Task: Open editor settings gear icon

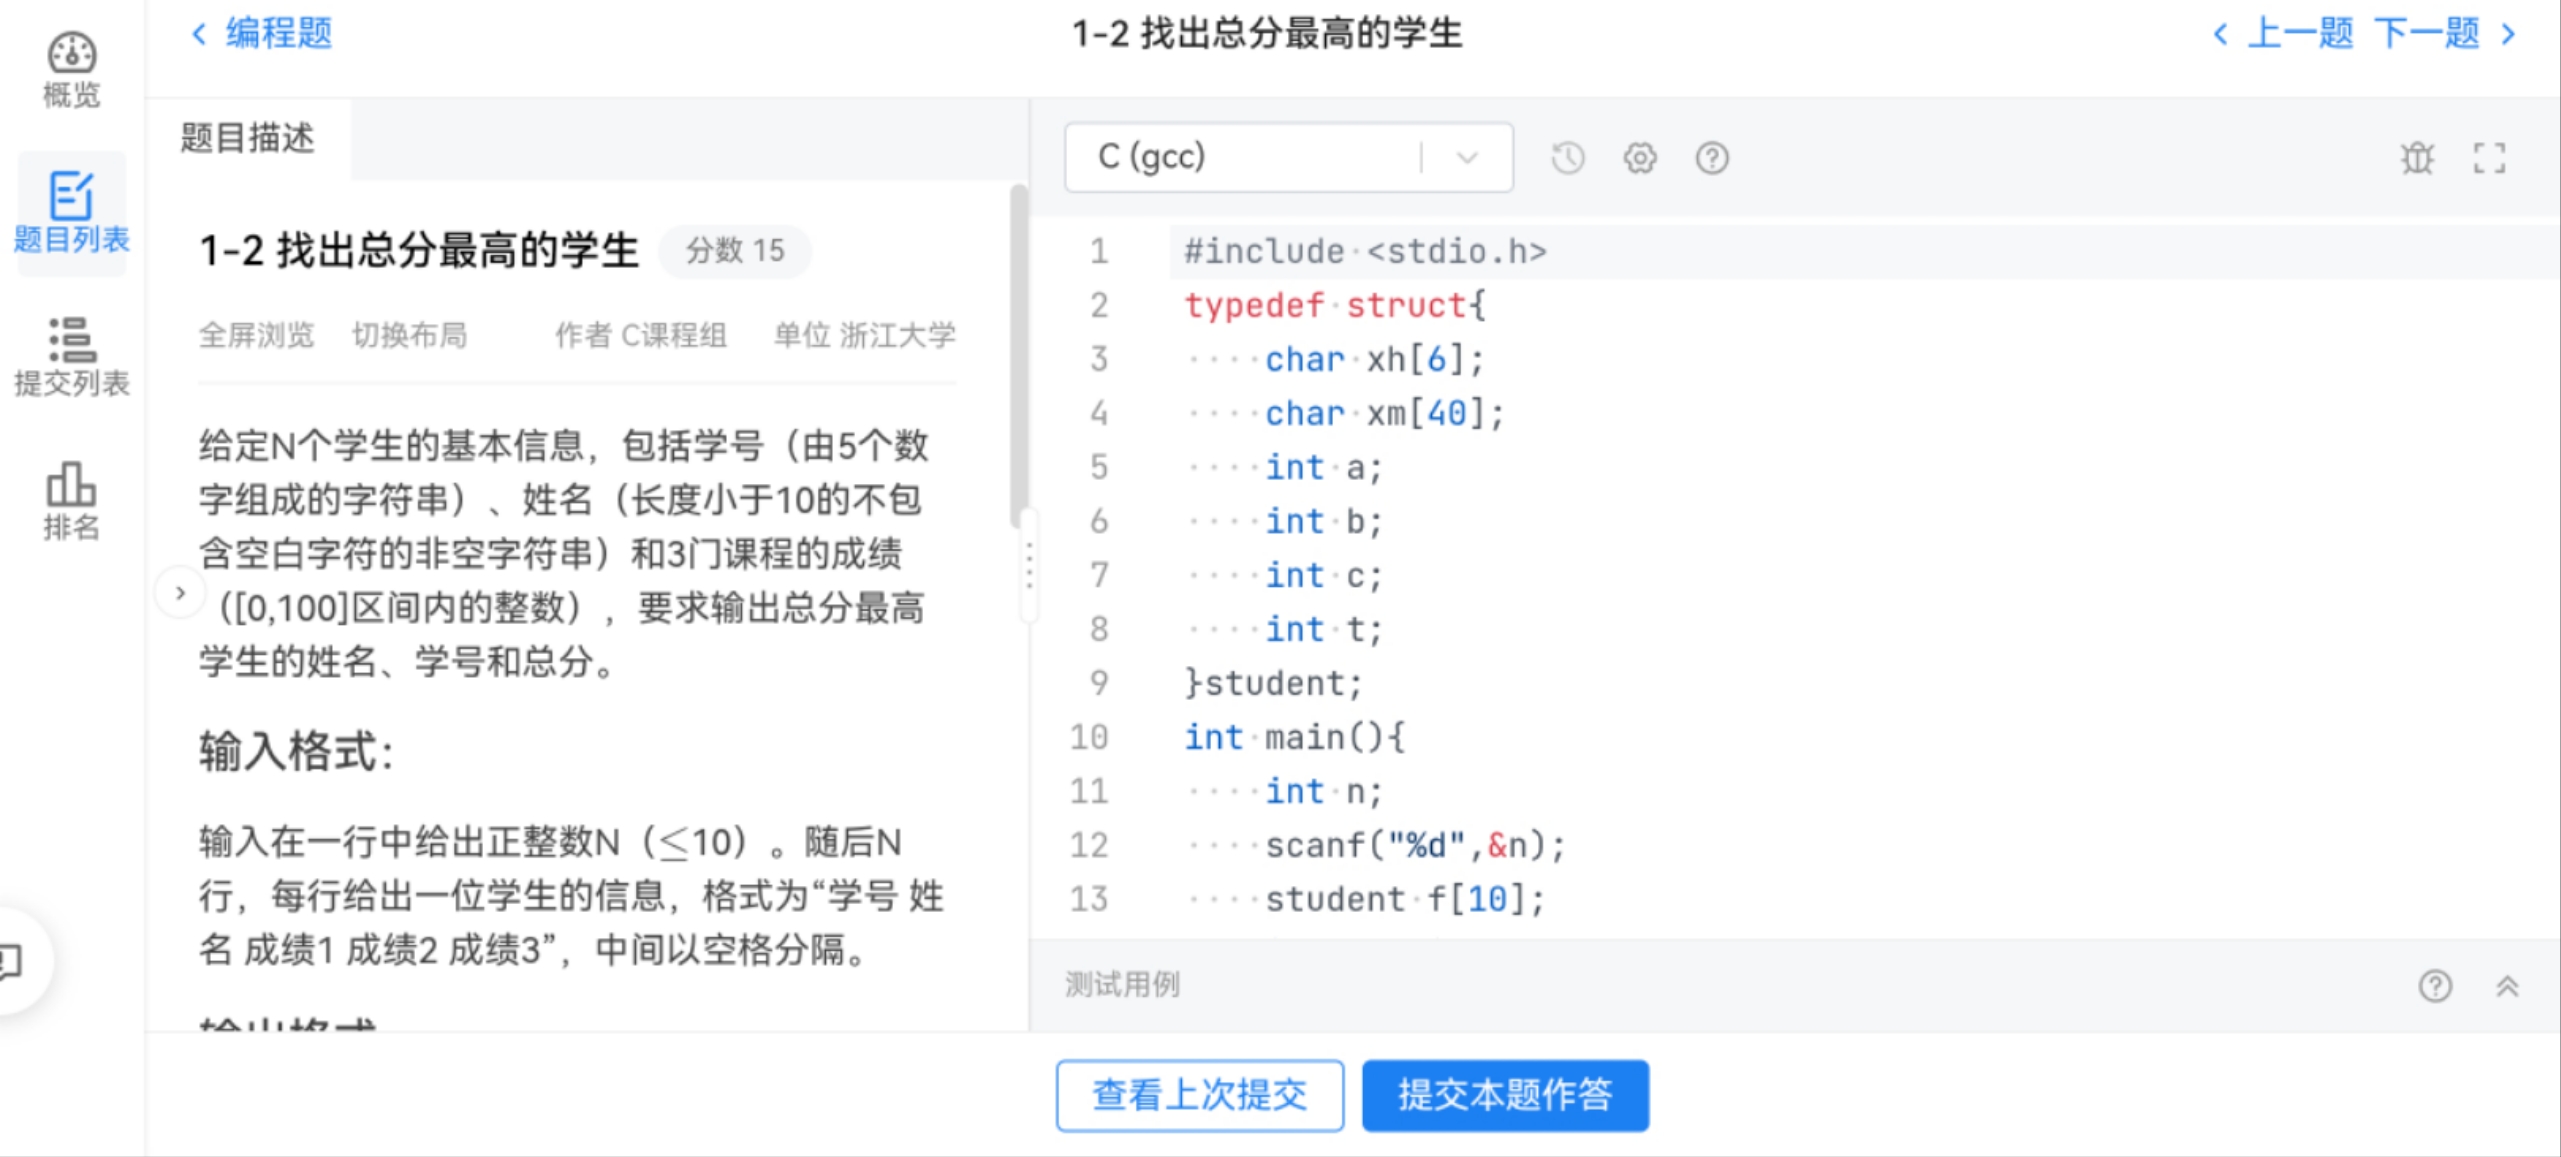Action: coord(1639,158)
